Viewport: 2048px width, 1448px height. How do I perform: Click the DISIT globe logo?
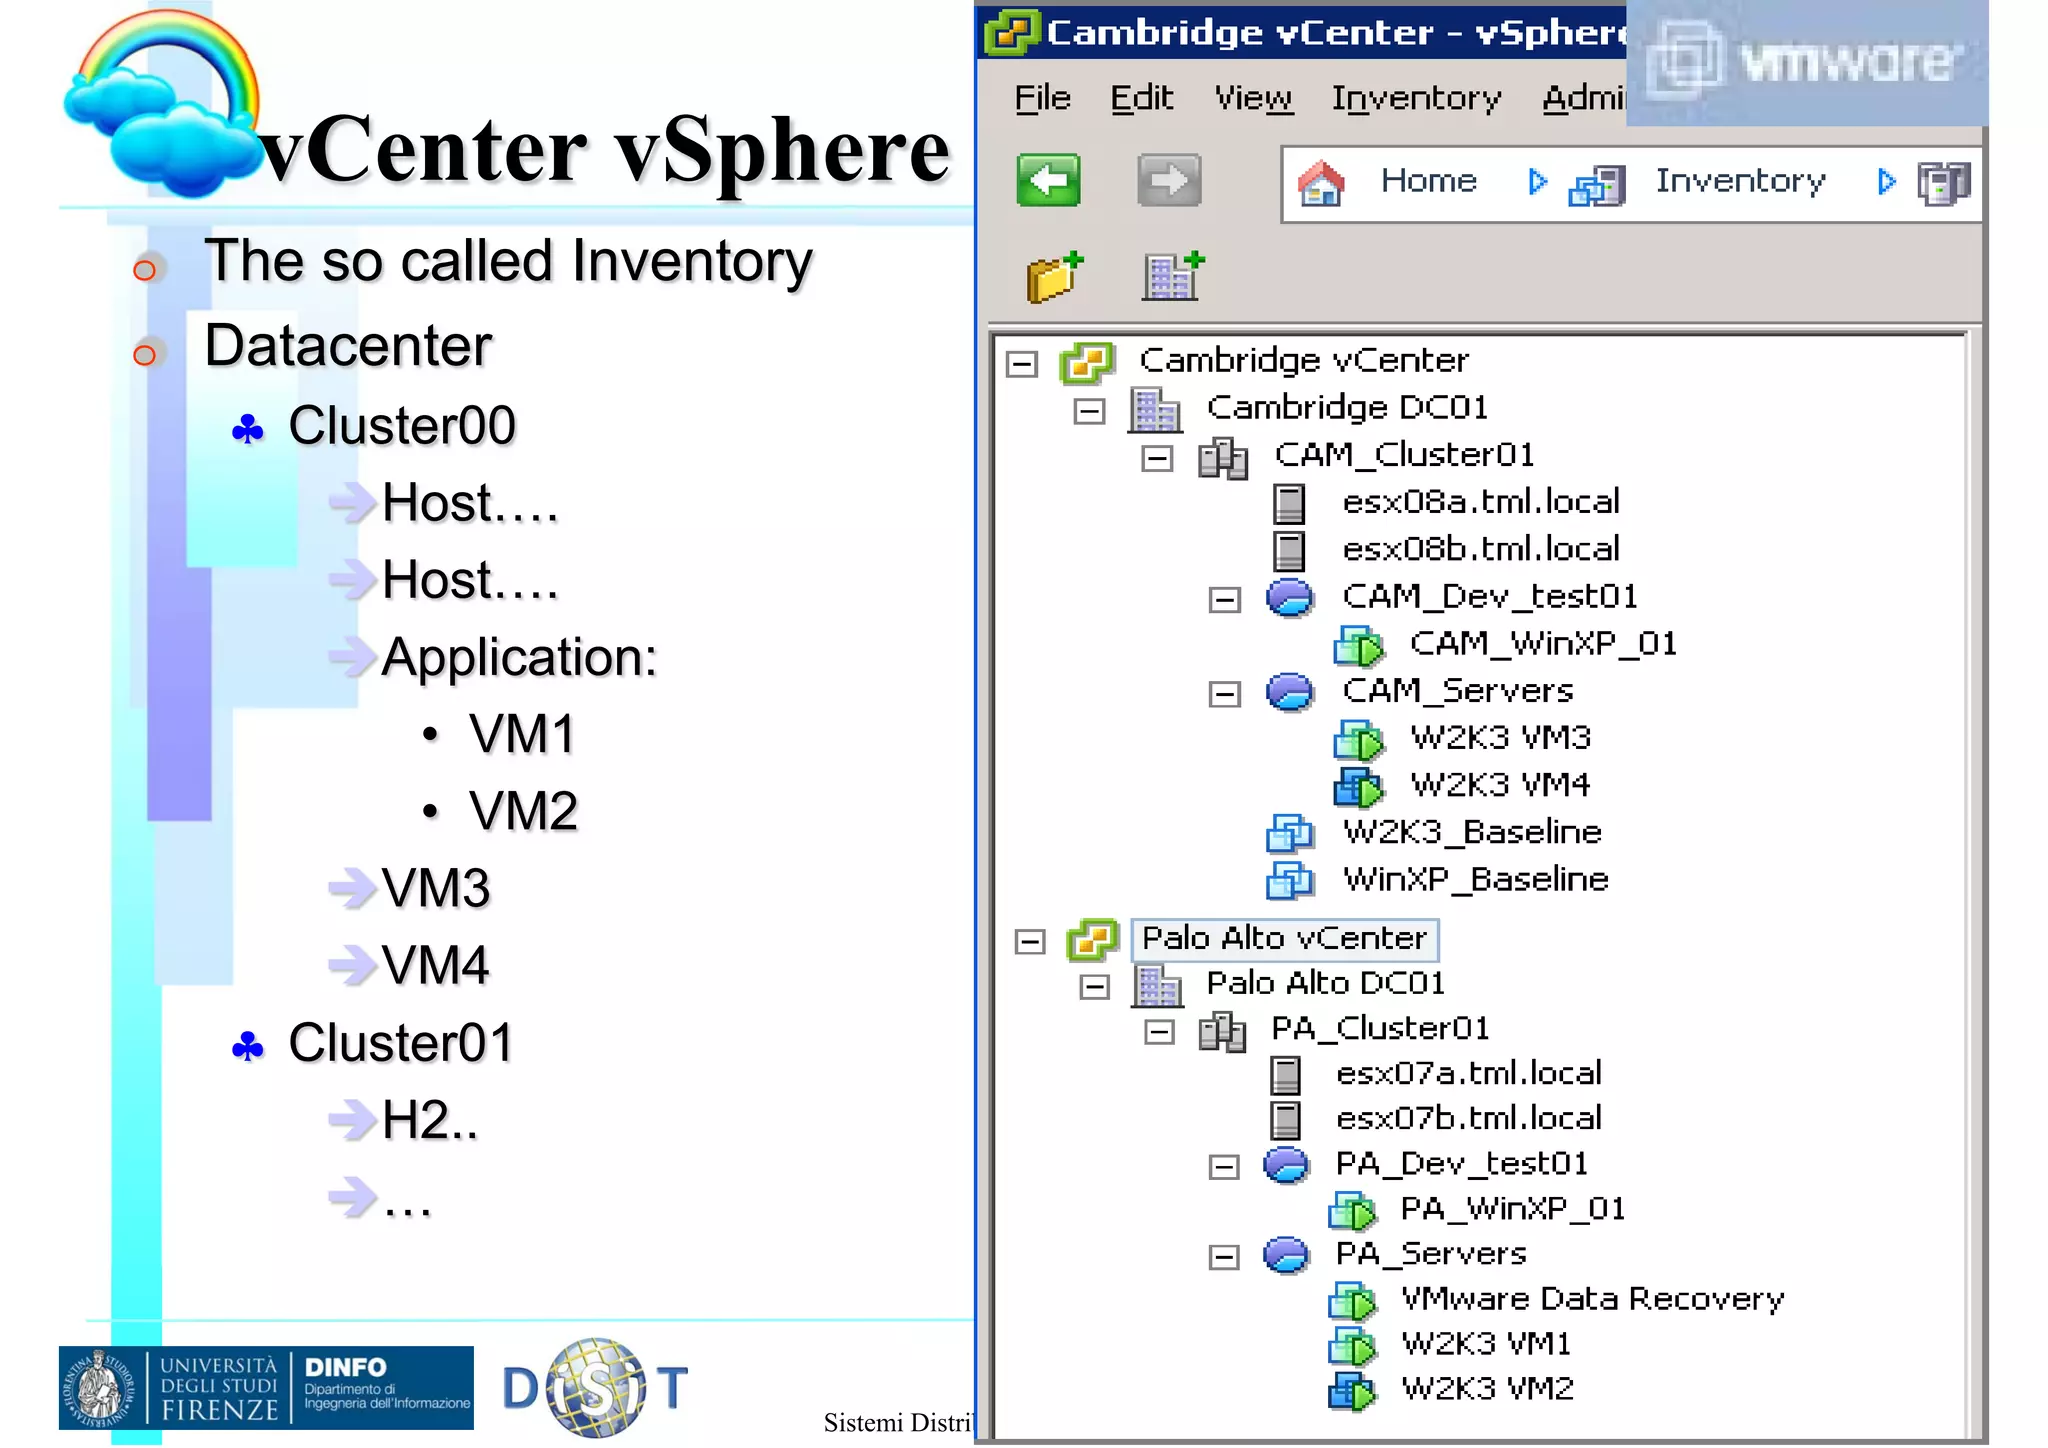click(x=596, y=1389)
